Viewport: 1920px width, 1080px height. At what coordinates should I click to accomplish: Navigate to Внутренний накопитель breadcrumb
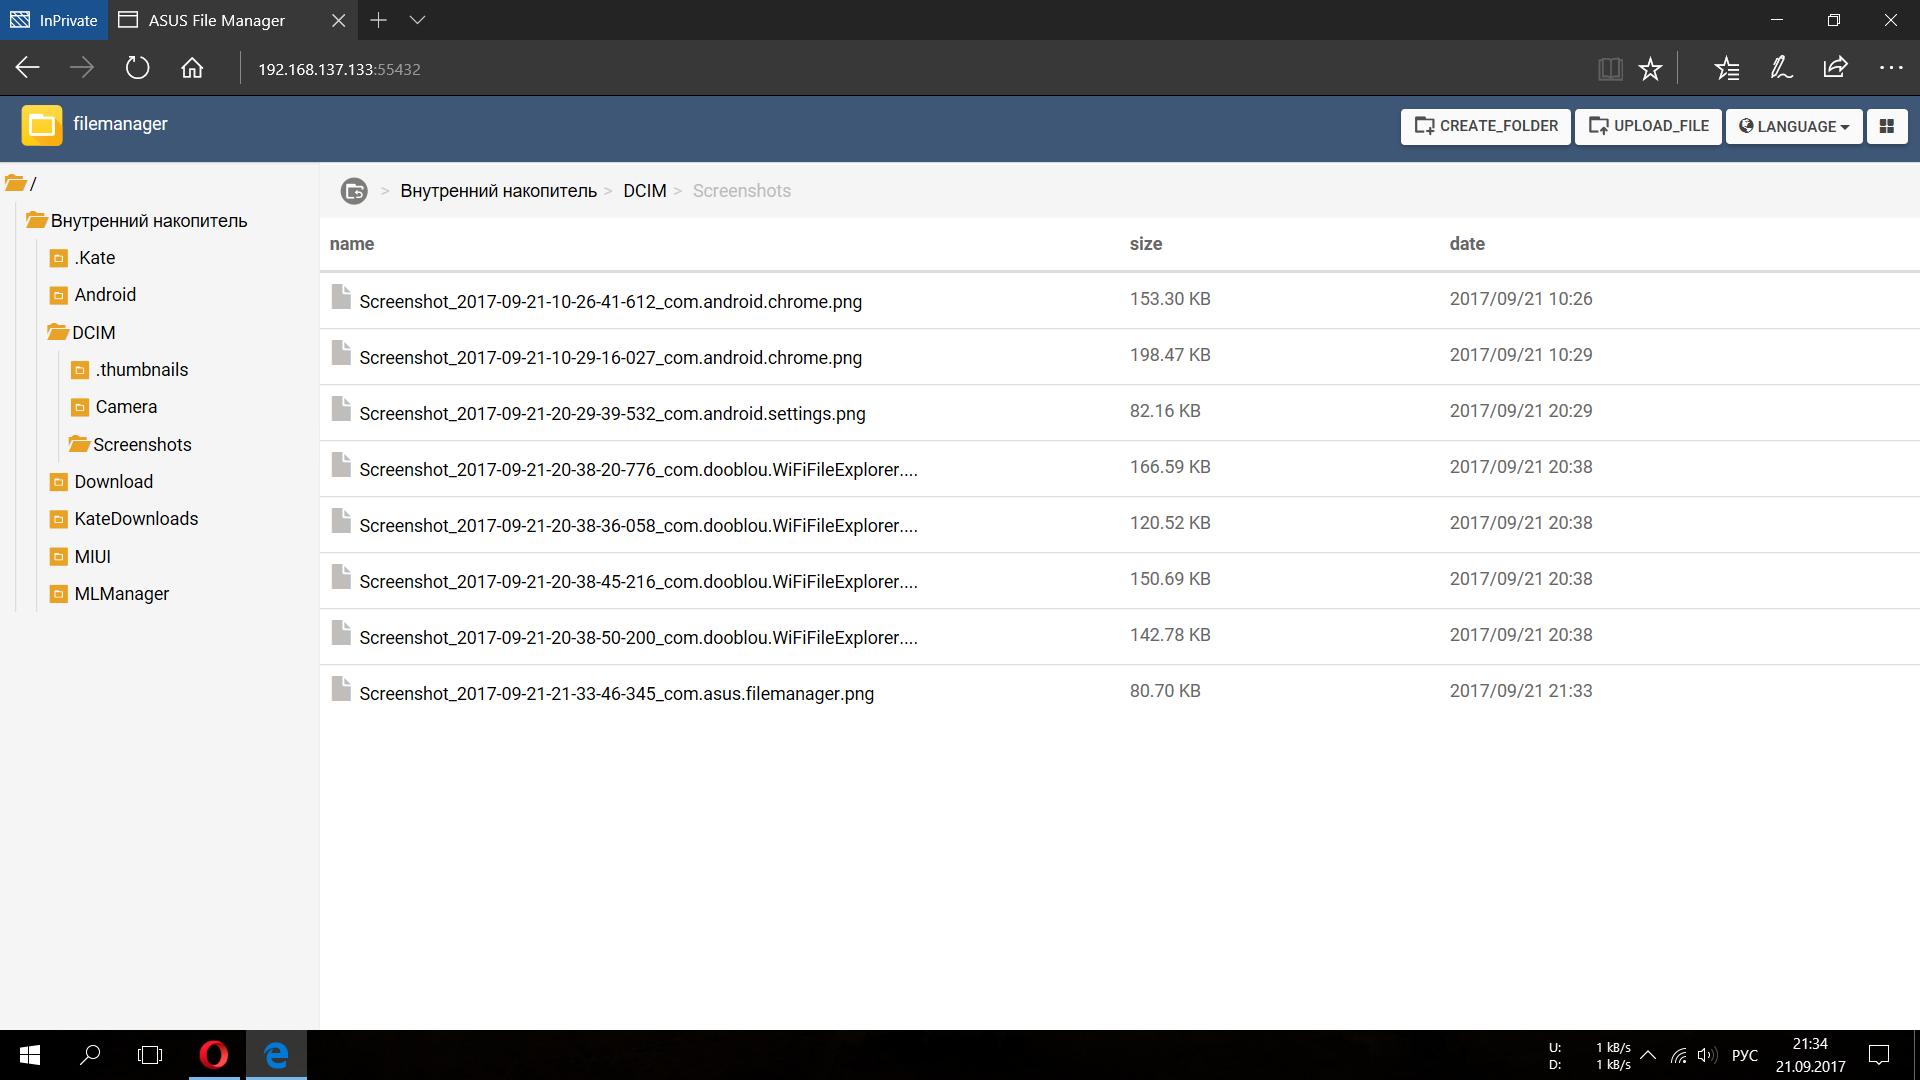(x=498, y=191)
